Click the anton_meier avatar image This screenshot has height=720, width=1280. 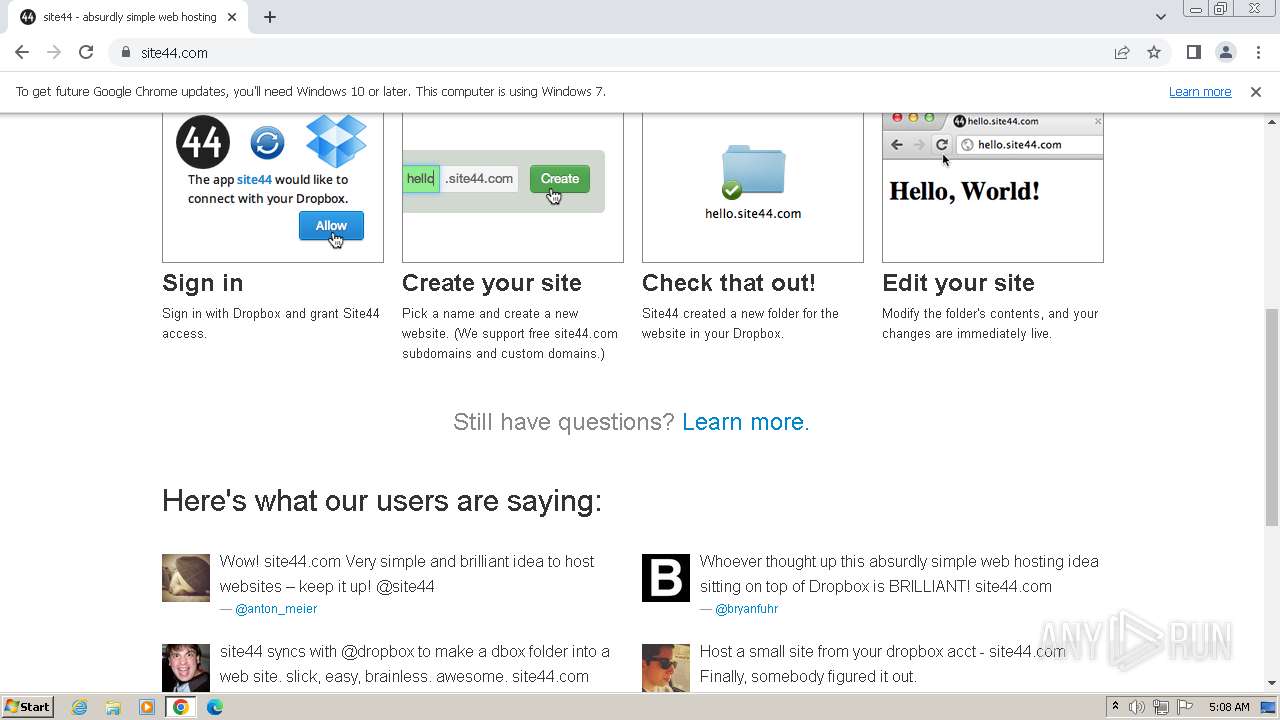point(186,578)
